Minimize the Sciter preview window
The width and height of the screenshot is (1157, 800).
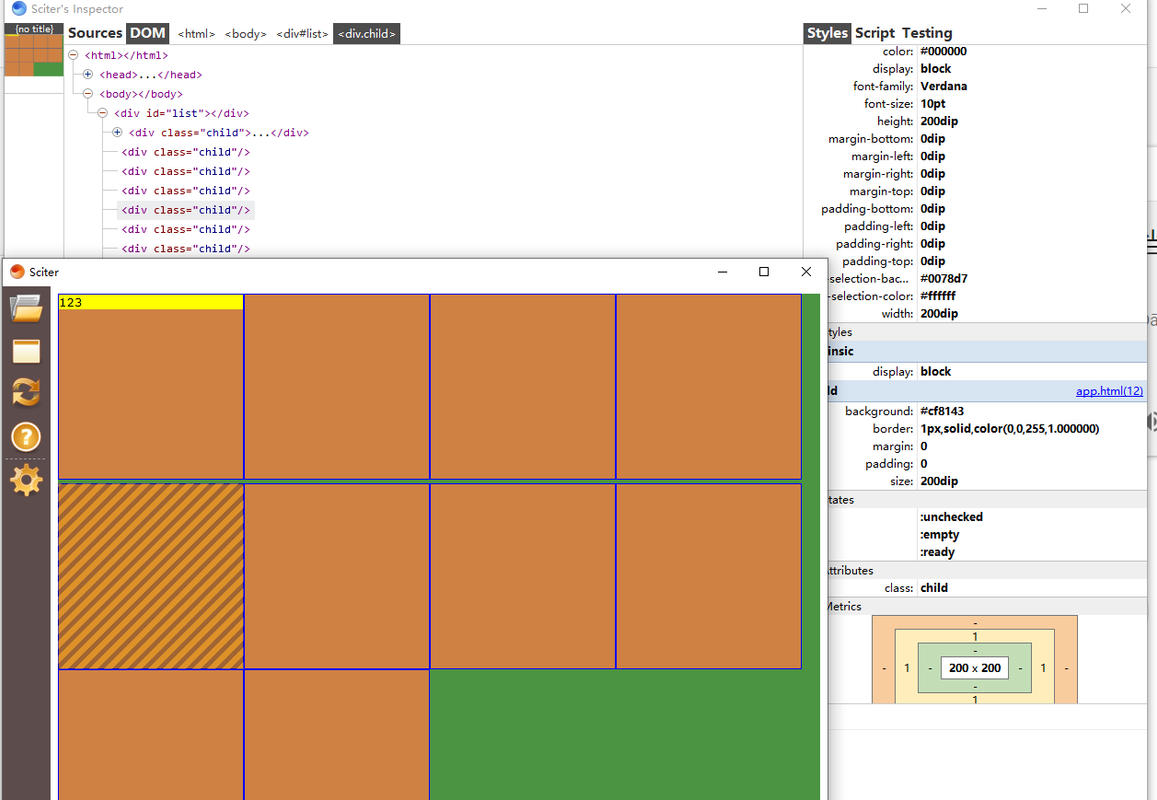[722, 272]
